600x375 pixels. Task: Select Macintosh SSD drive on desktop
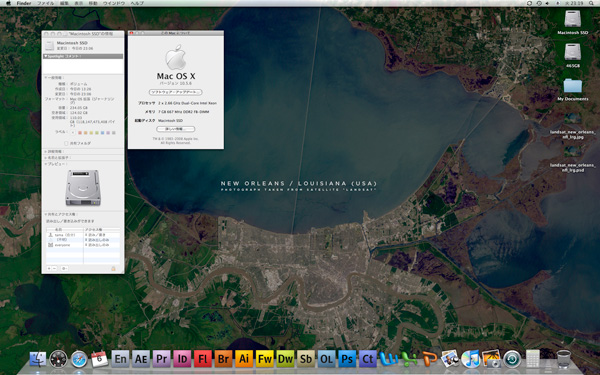click(x=572, y=19)
